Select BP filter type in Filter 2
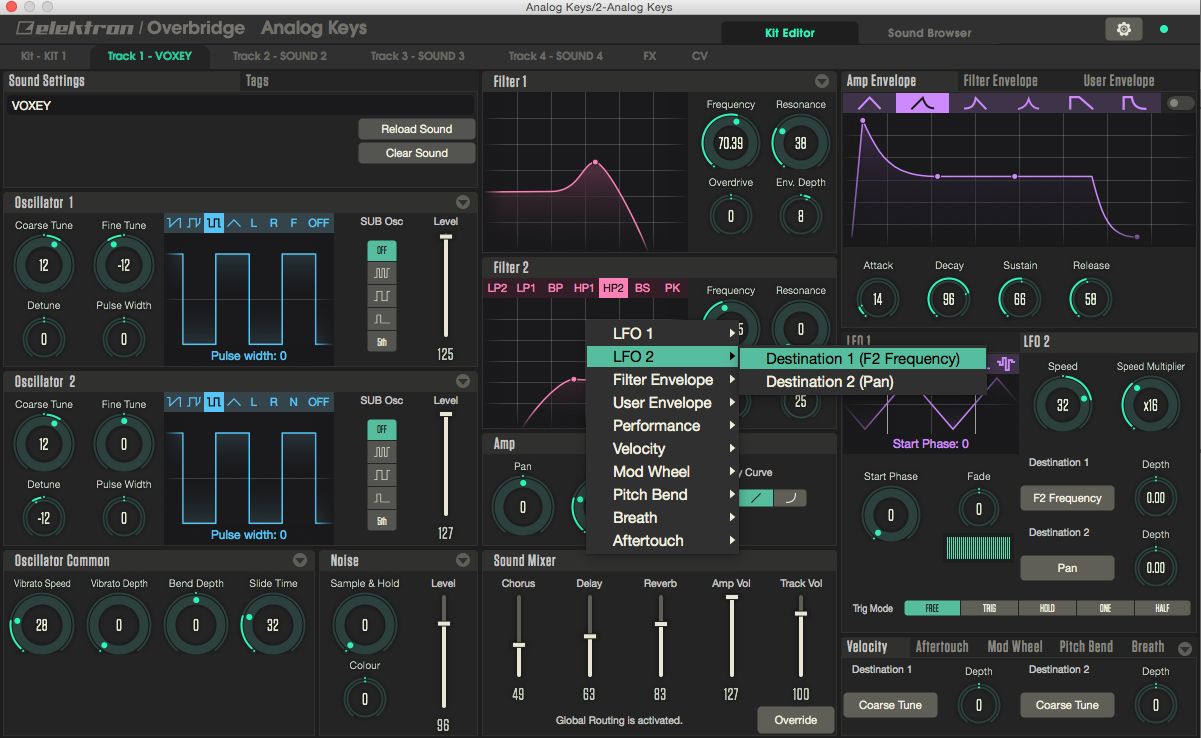 [556, 288]
